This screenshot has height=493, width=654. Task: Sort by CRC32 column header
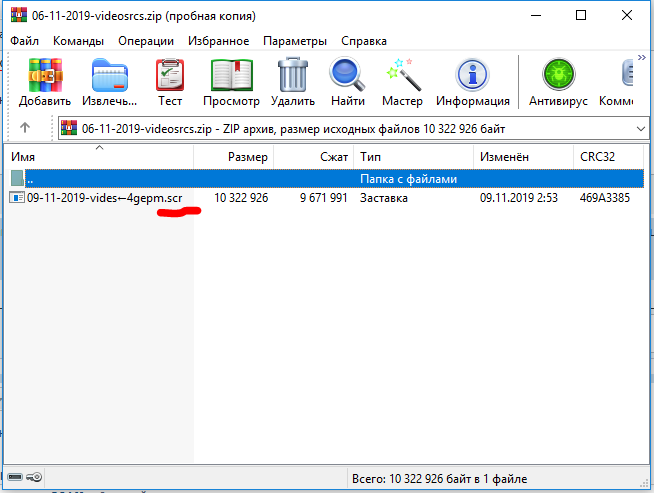pos(609,157)
